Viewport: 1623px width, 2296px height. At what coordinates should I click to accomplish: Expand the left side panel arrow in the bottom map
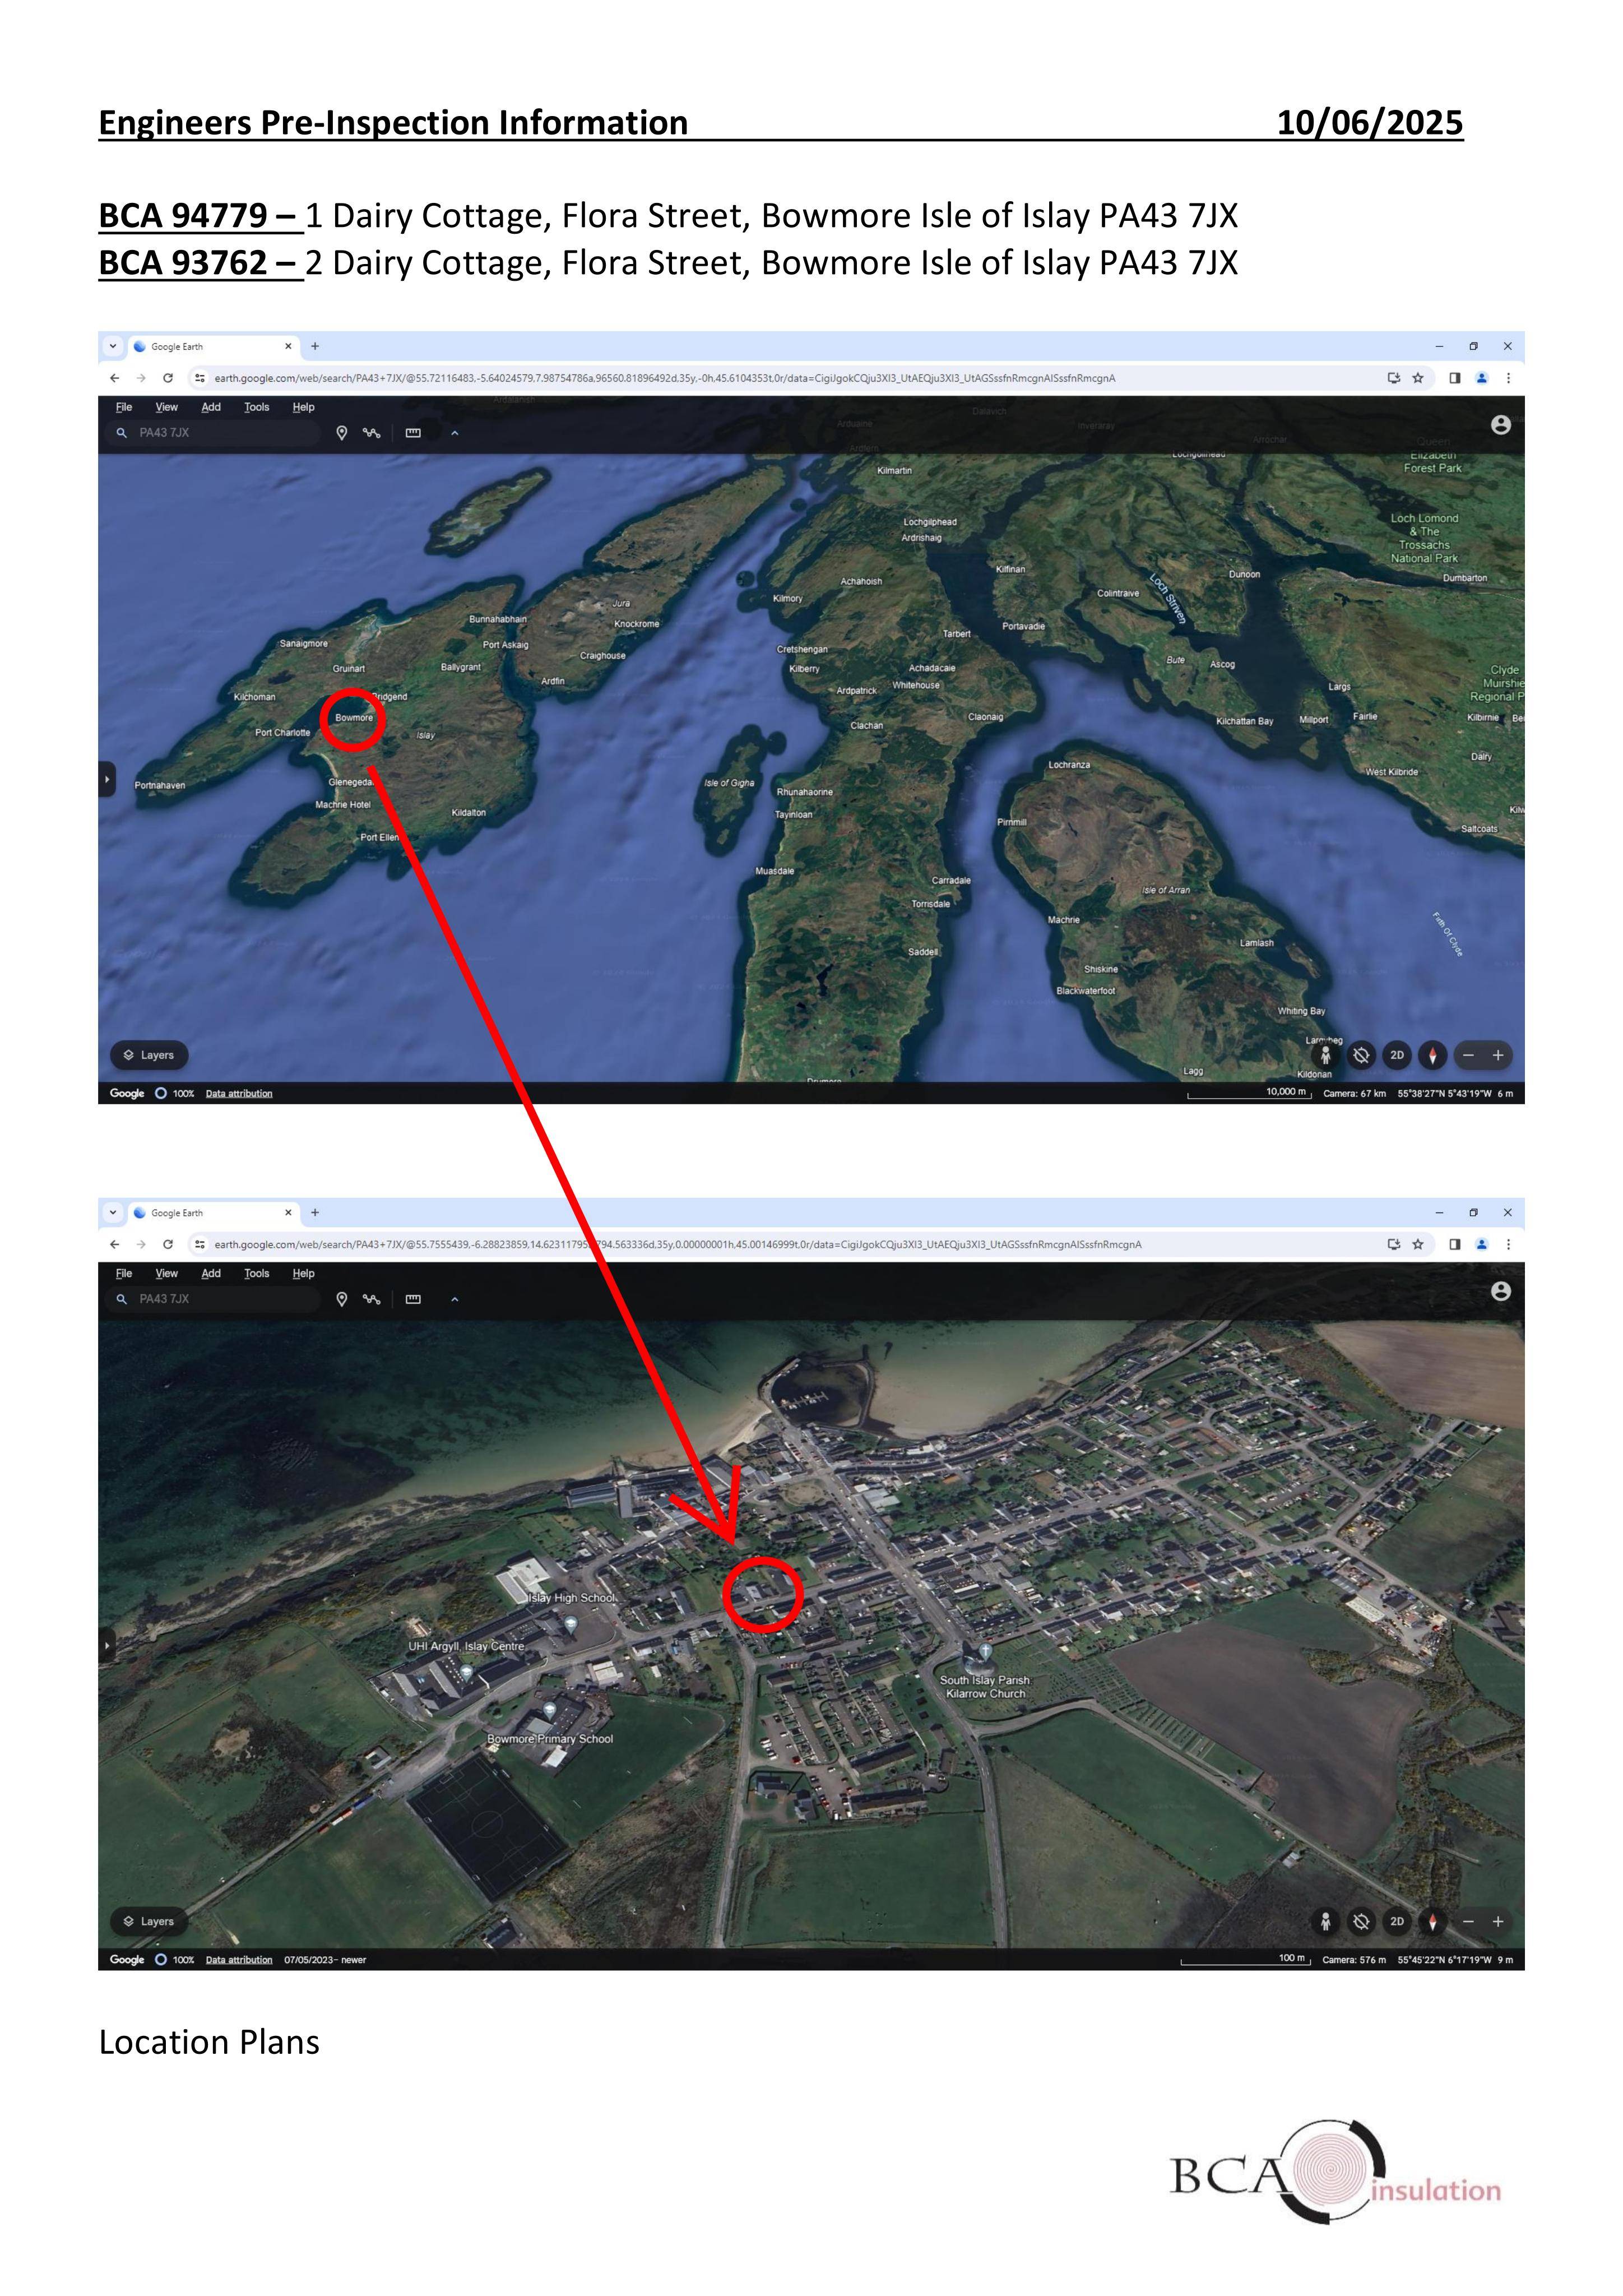pos(107,1645)
